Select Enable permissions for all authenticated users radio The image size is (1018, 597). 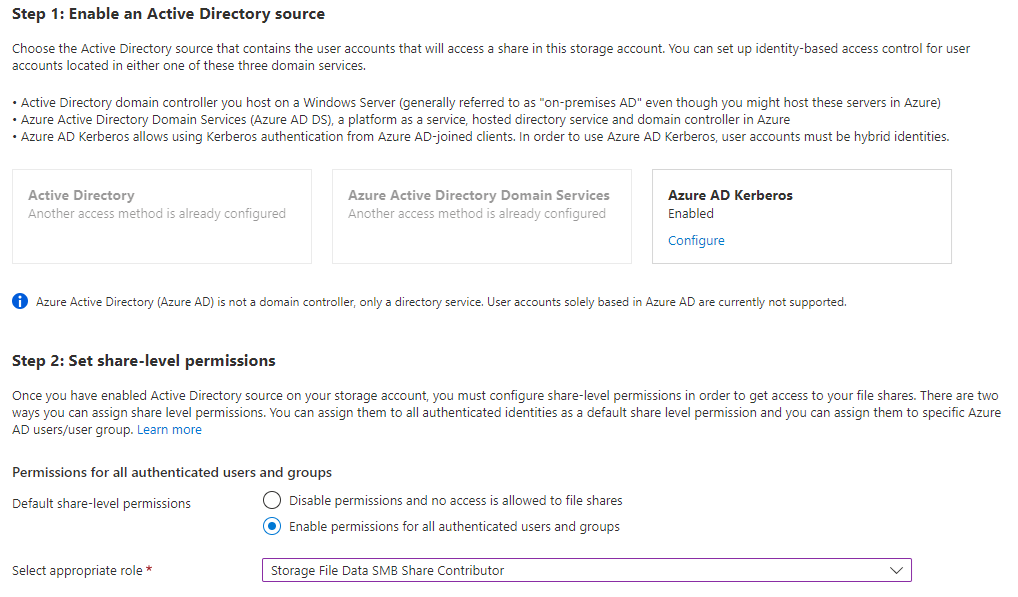pyautogui.click(x=272, y=526)
